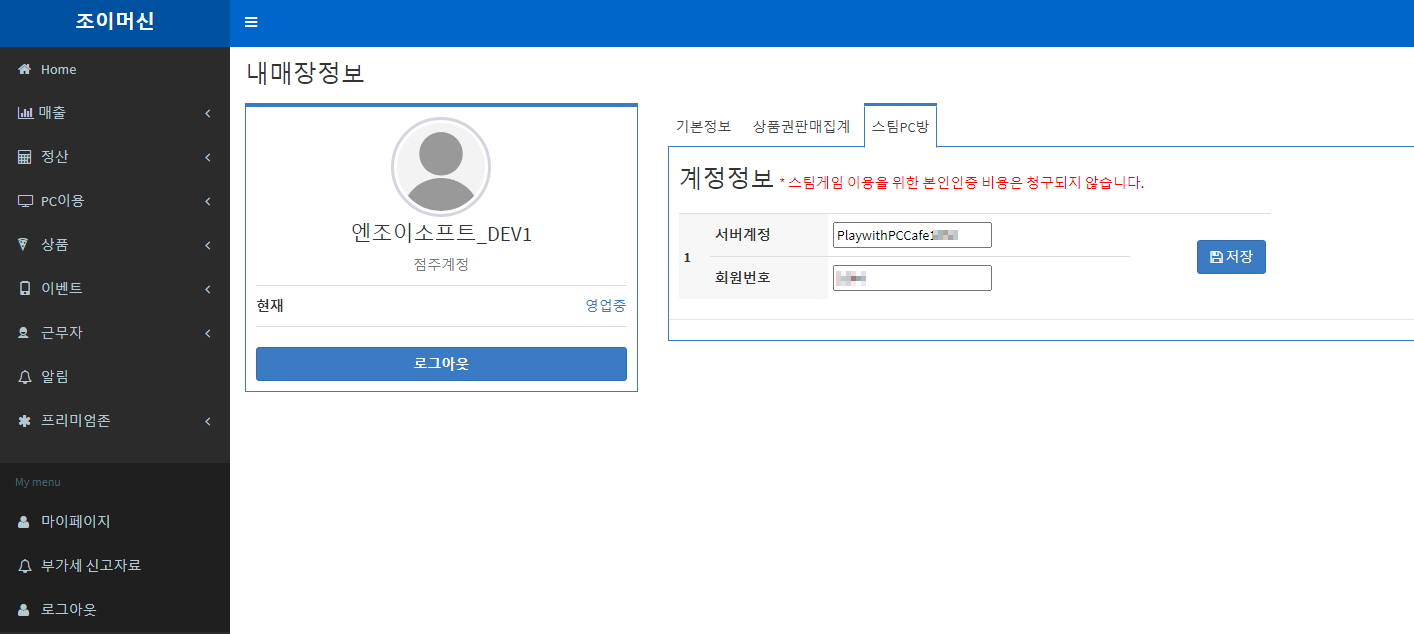Click the Home icon in sidebar
The image size is (1414, 634).
pyautogui.click(x=25, y=70)
